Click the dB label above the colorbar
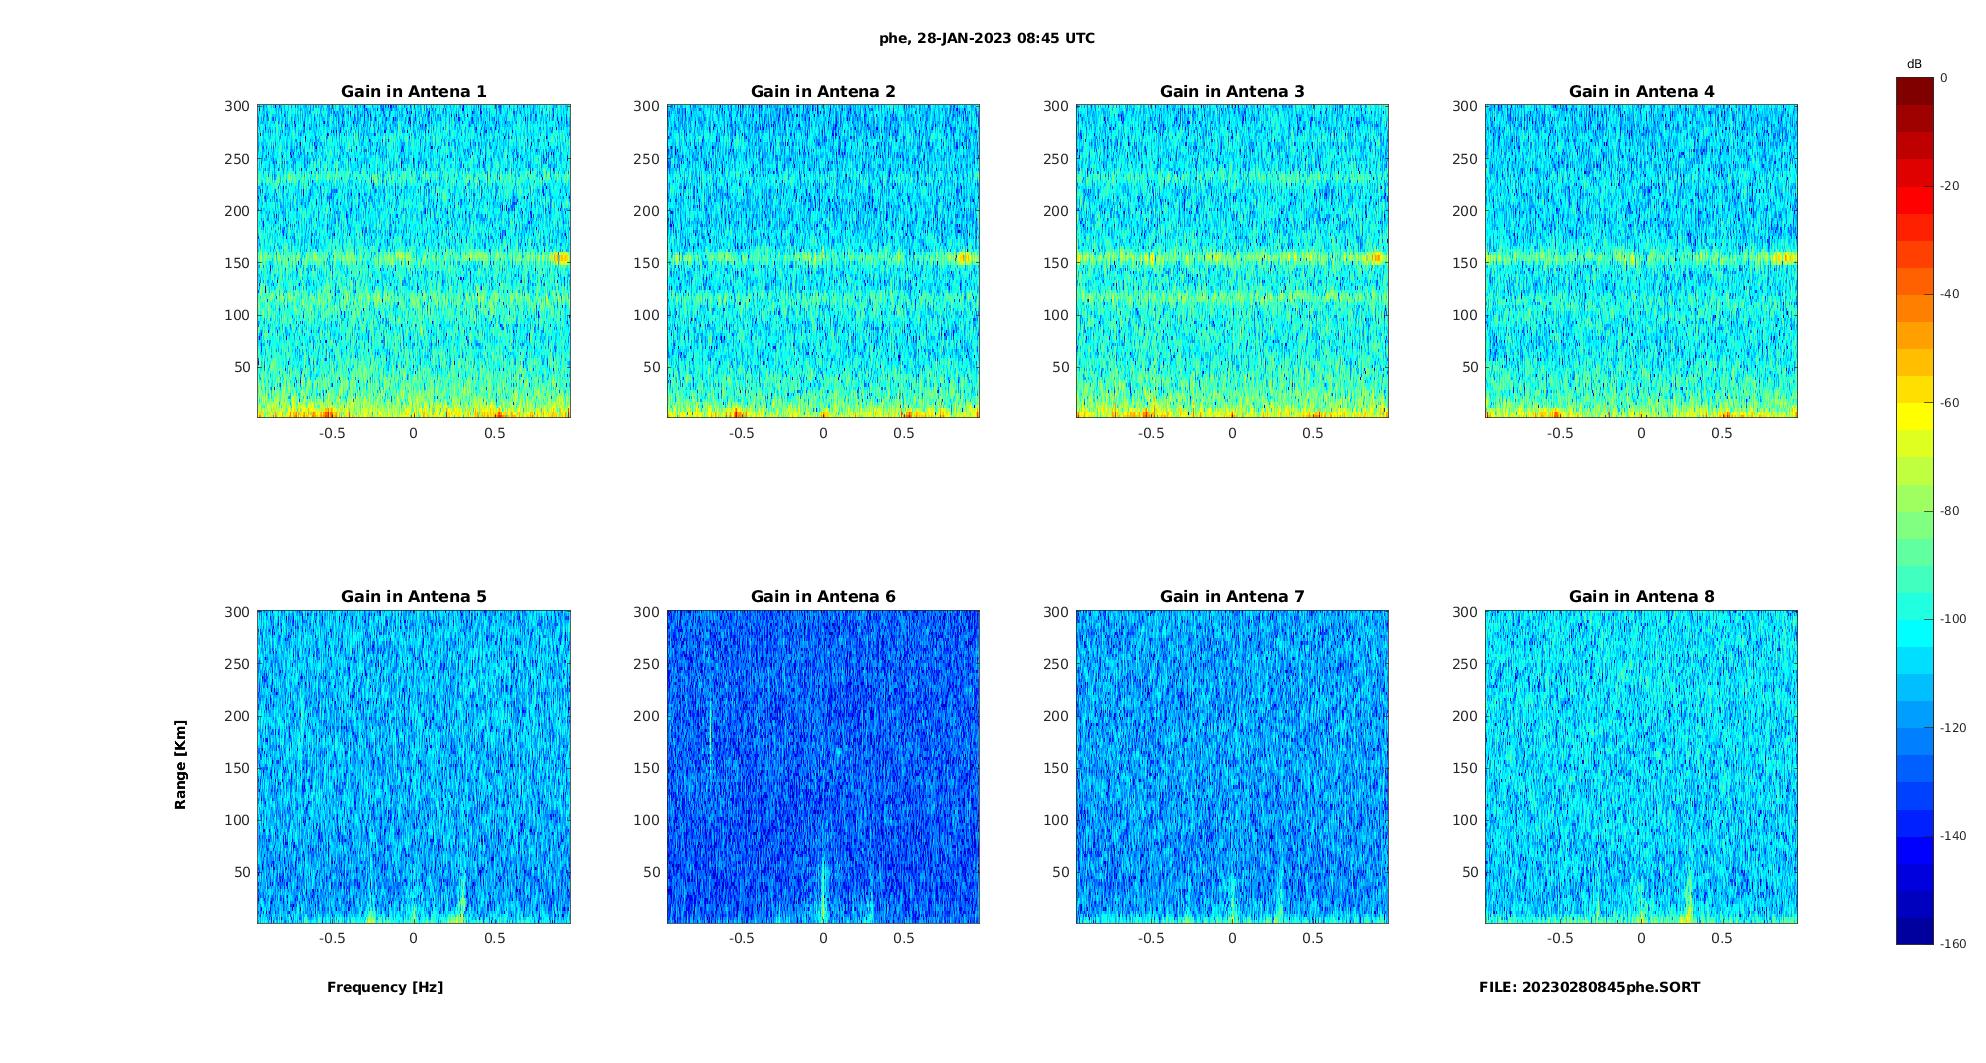The height and width of the screenshot is (1063, 1986). (x=1914, y=64)
